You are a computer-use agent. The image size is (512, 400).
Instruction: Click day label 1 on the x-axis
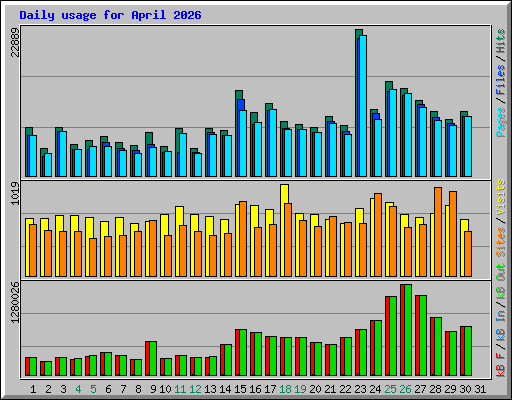pos(33,389)
